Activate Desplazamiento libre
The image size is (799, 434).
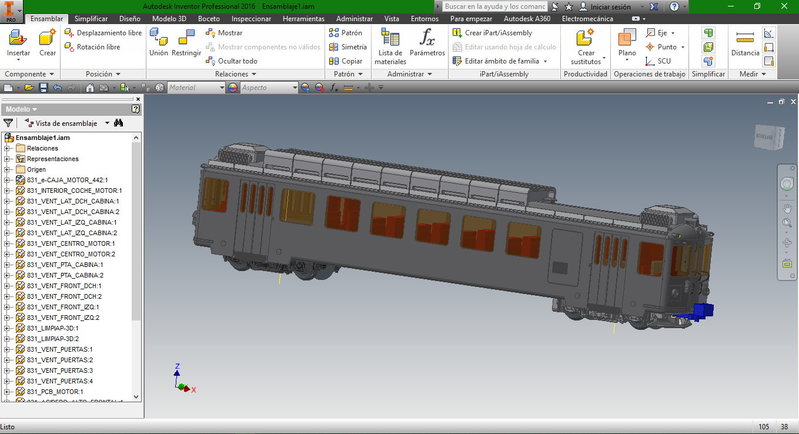(103, 33)
